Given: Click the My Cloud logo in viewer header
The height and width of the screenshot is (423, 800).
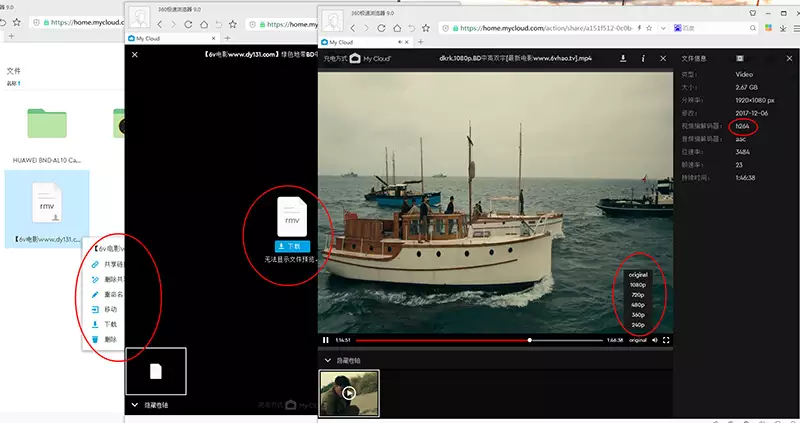Looking at the screenshot, I should coord(370,59).
